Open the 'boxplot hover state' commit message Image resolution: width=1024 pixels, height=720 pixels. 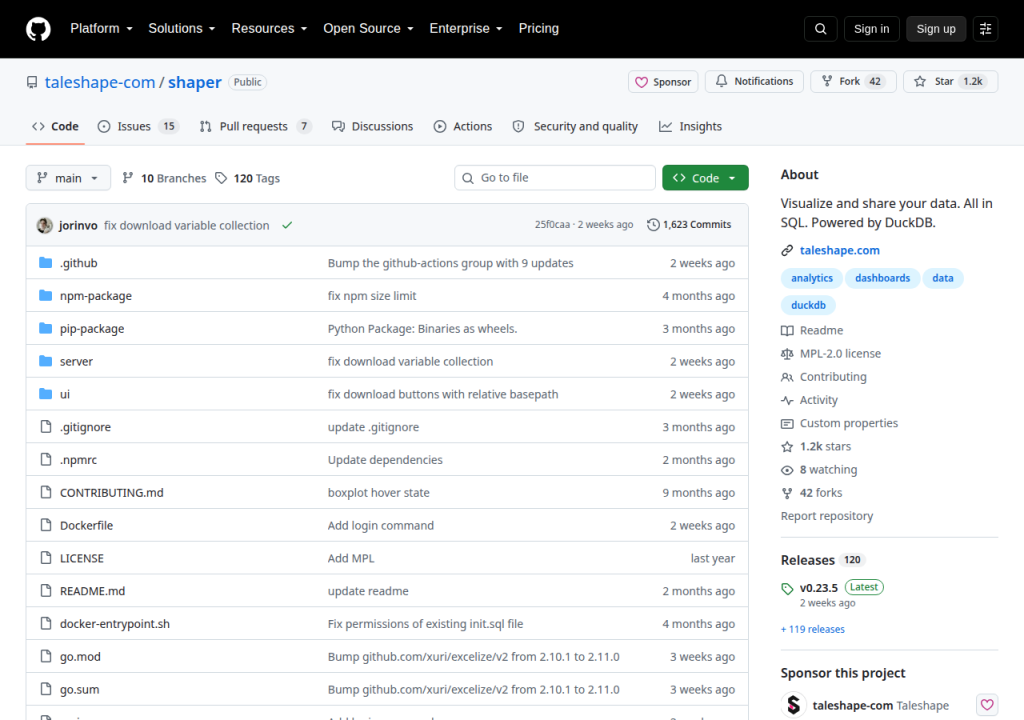pos(379,493)
